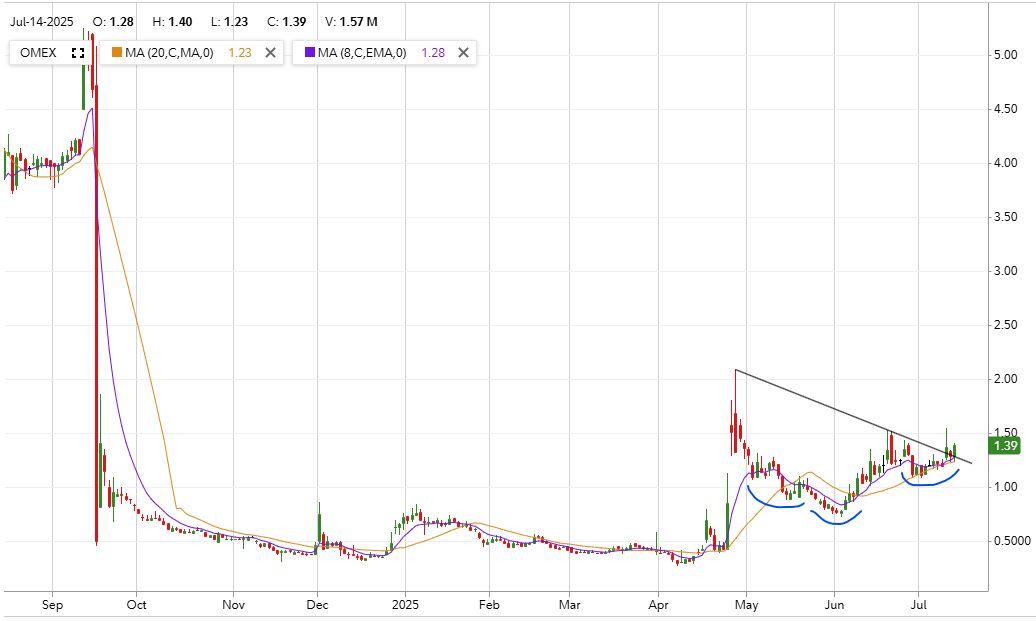Click the 2025 label on time axis
The height and width of the screenshot is (621, 1036).
point(405,604)
